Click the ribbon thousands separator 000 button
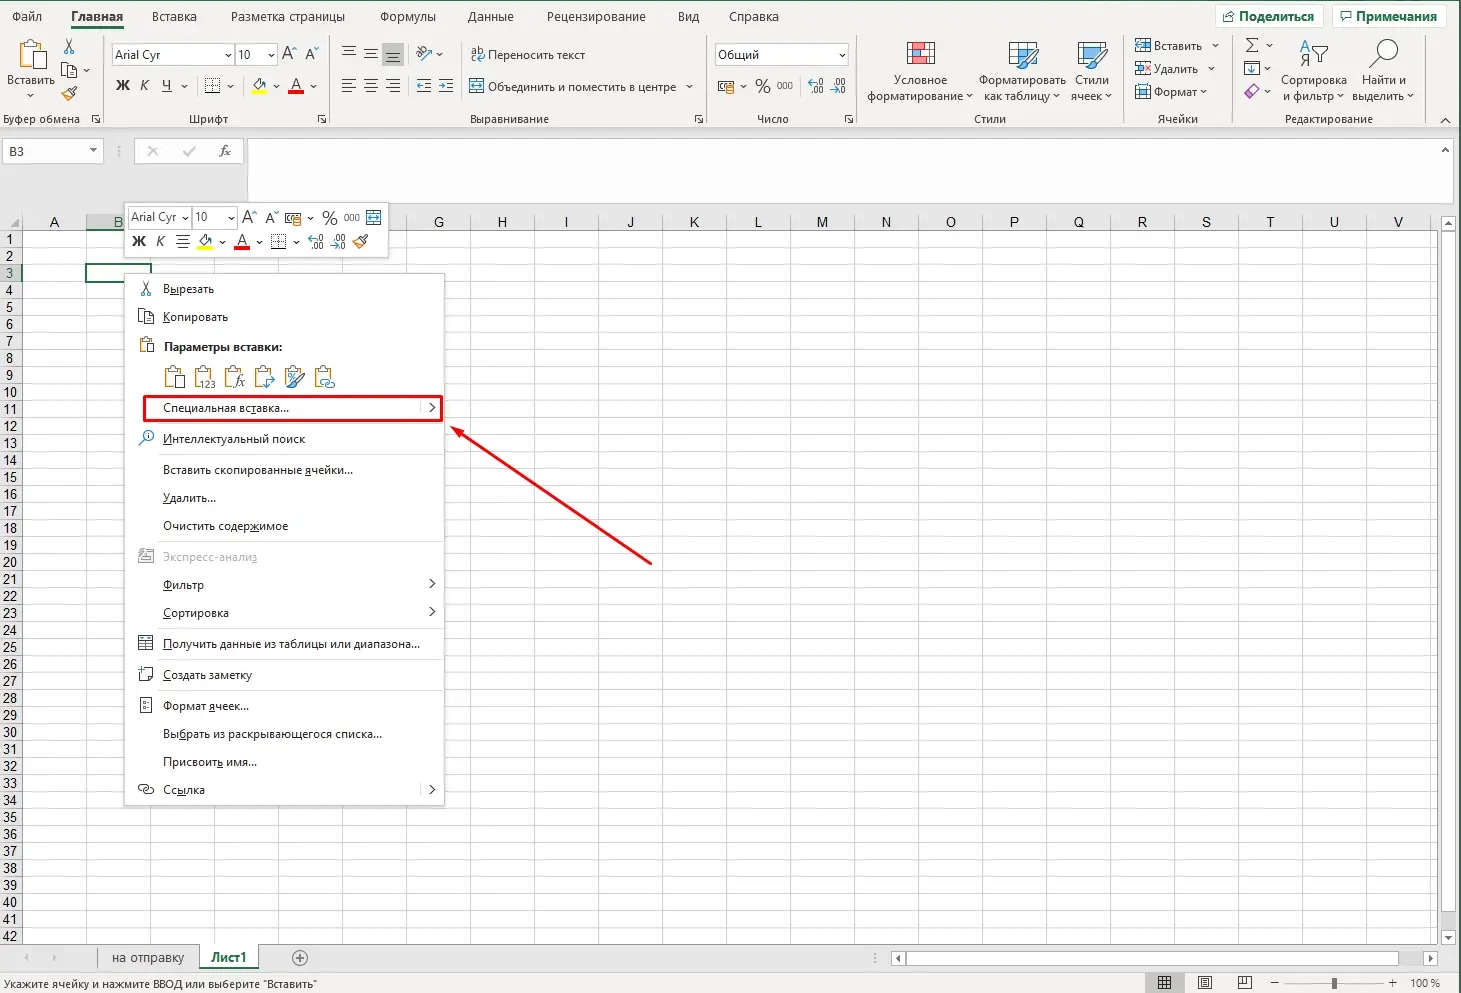1461x993 pixels. coord(785,87)
